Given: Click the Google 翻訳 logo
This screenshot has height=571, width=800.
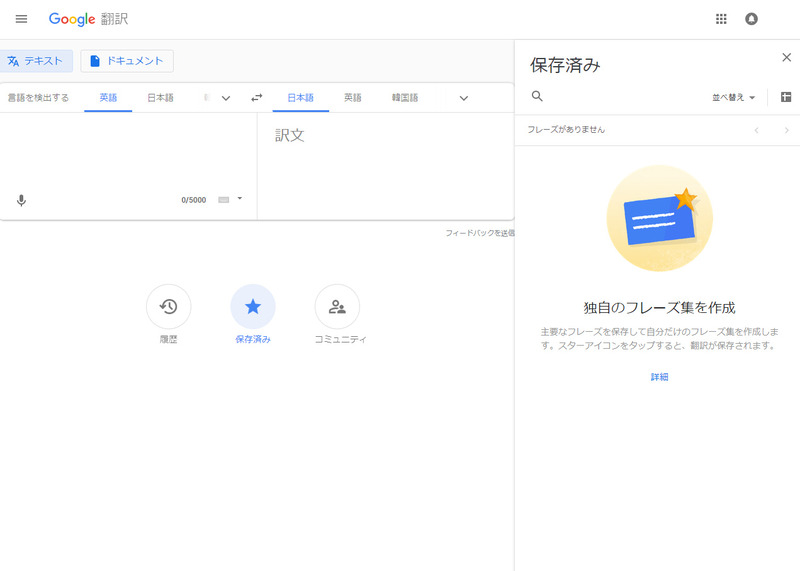Looking at the screenshot, I should point(88,19).
